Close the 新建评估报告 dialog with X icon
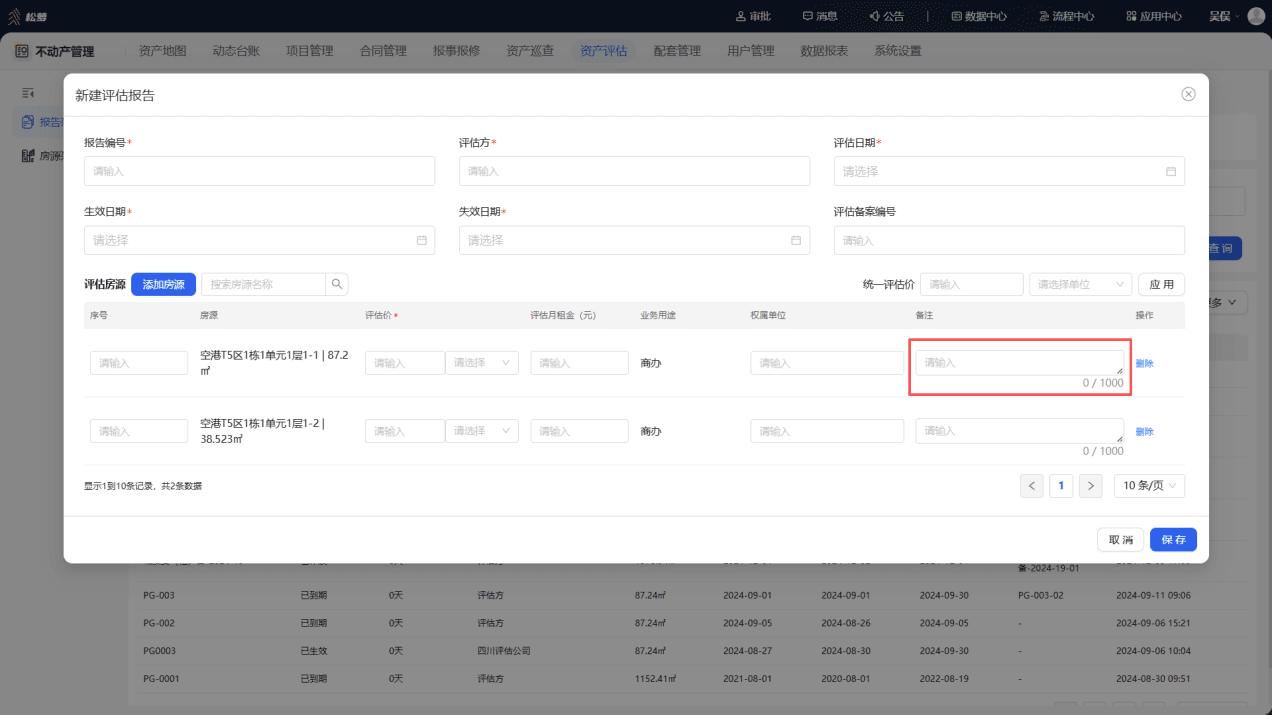The image size is (1272, 715). point(1188,94)
